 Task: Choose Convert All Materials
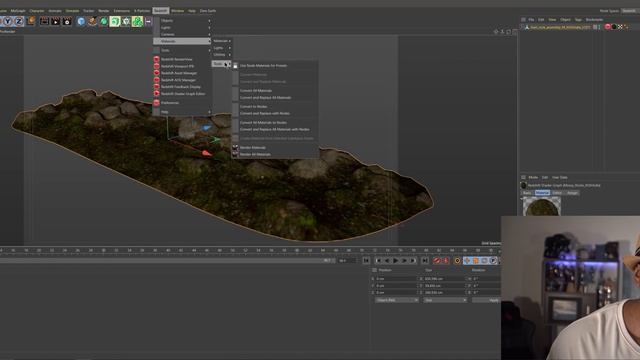276,91
